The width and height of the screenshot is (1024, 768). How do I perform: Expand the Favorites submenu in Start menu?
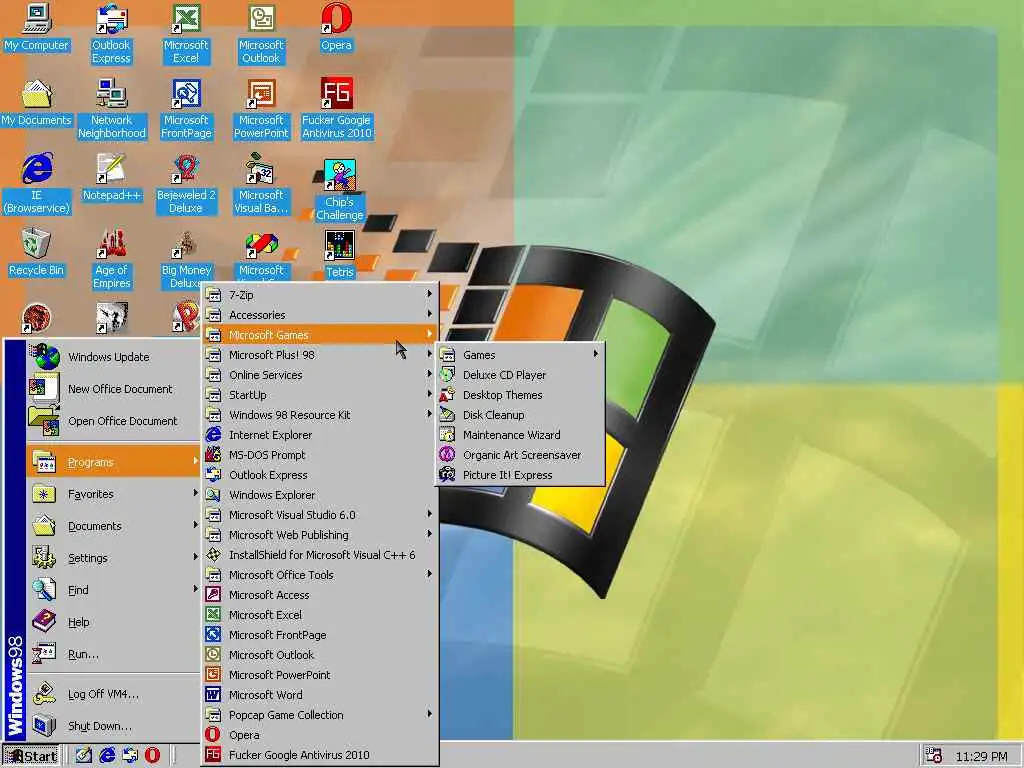pos(112,494)
